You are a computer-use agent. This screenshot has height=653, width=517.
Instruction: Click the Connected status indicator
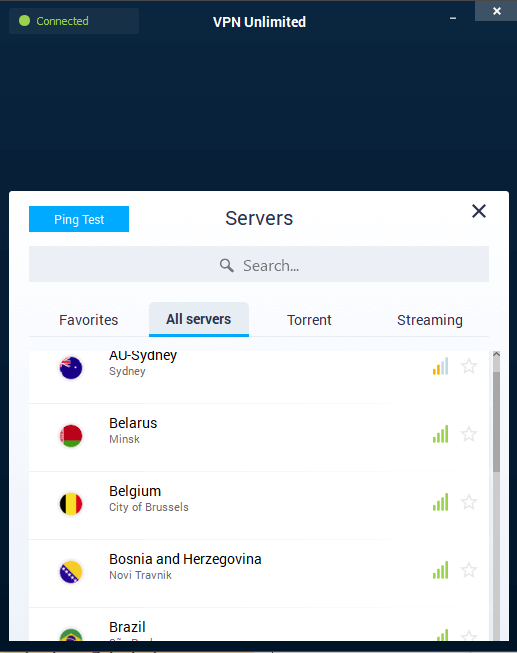(74, 21)
